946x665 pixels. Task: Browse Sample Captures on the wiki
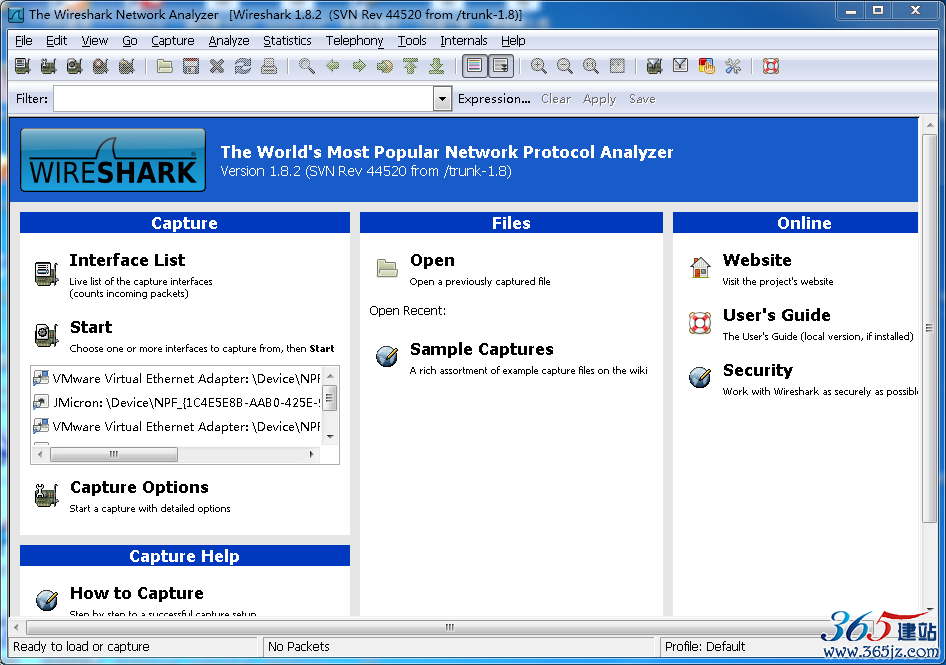click(x=481, y=349)
